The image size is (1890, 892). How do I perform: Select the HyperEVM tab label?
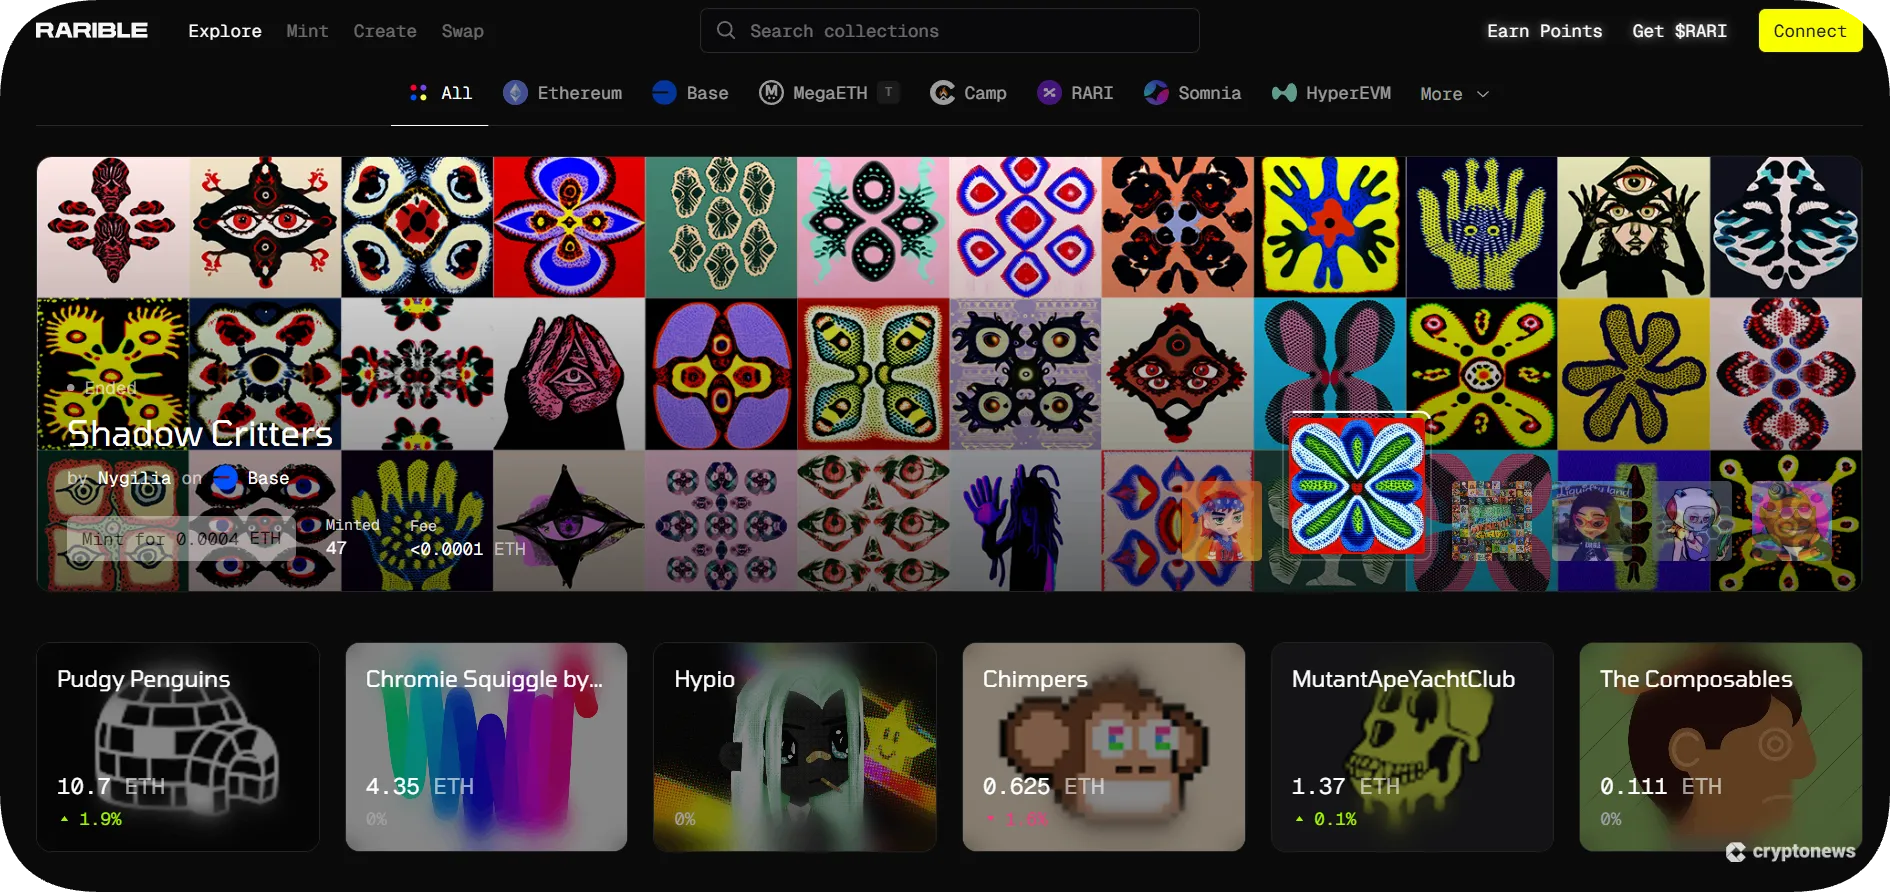1348,93
